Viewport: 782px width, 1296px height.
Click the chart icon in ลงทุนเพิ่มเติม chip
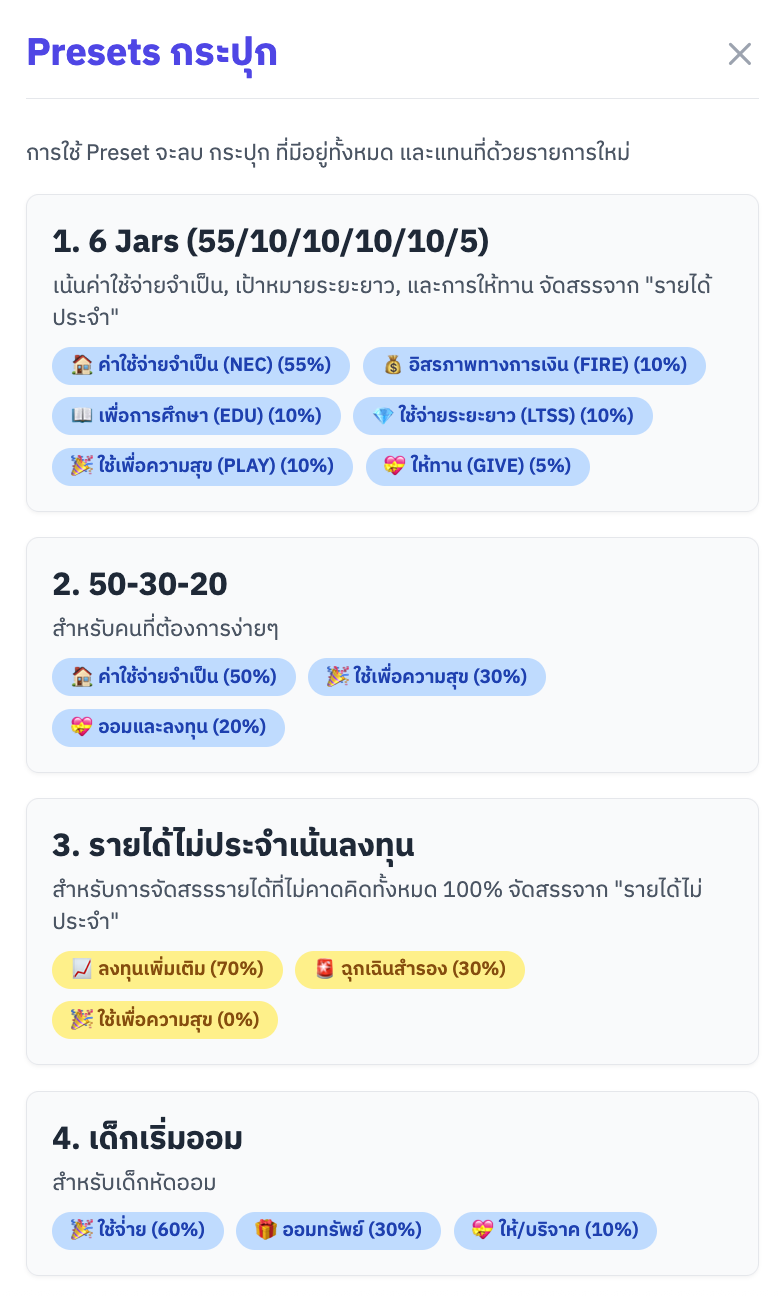click(82, 969)
